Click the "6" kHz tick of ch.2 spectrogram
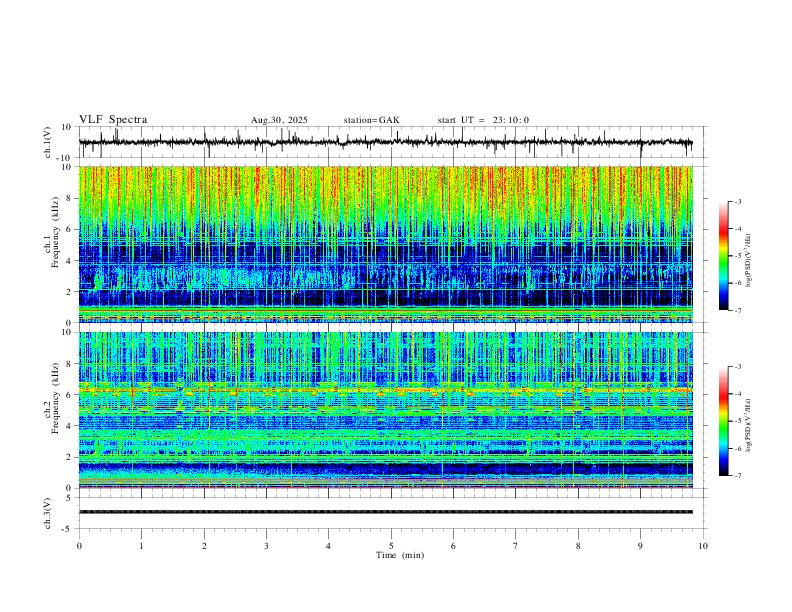Image resolution: width=792 pixels, height=612 pixels. (70, 395)
